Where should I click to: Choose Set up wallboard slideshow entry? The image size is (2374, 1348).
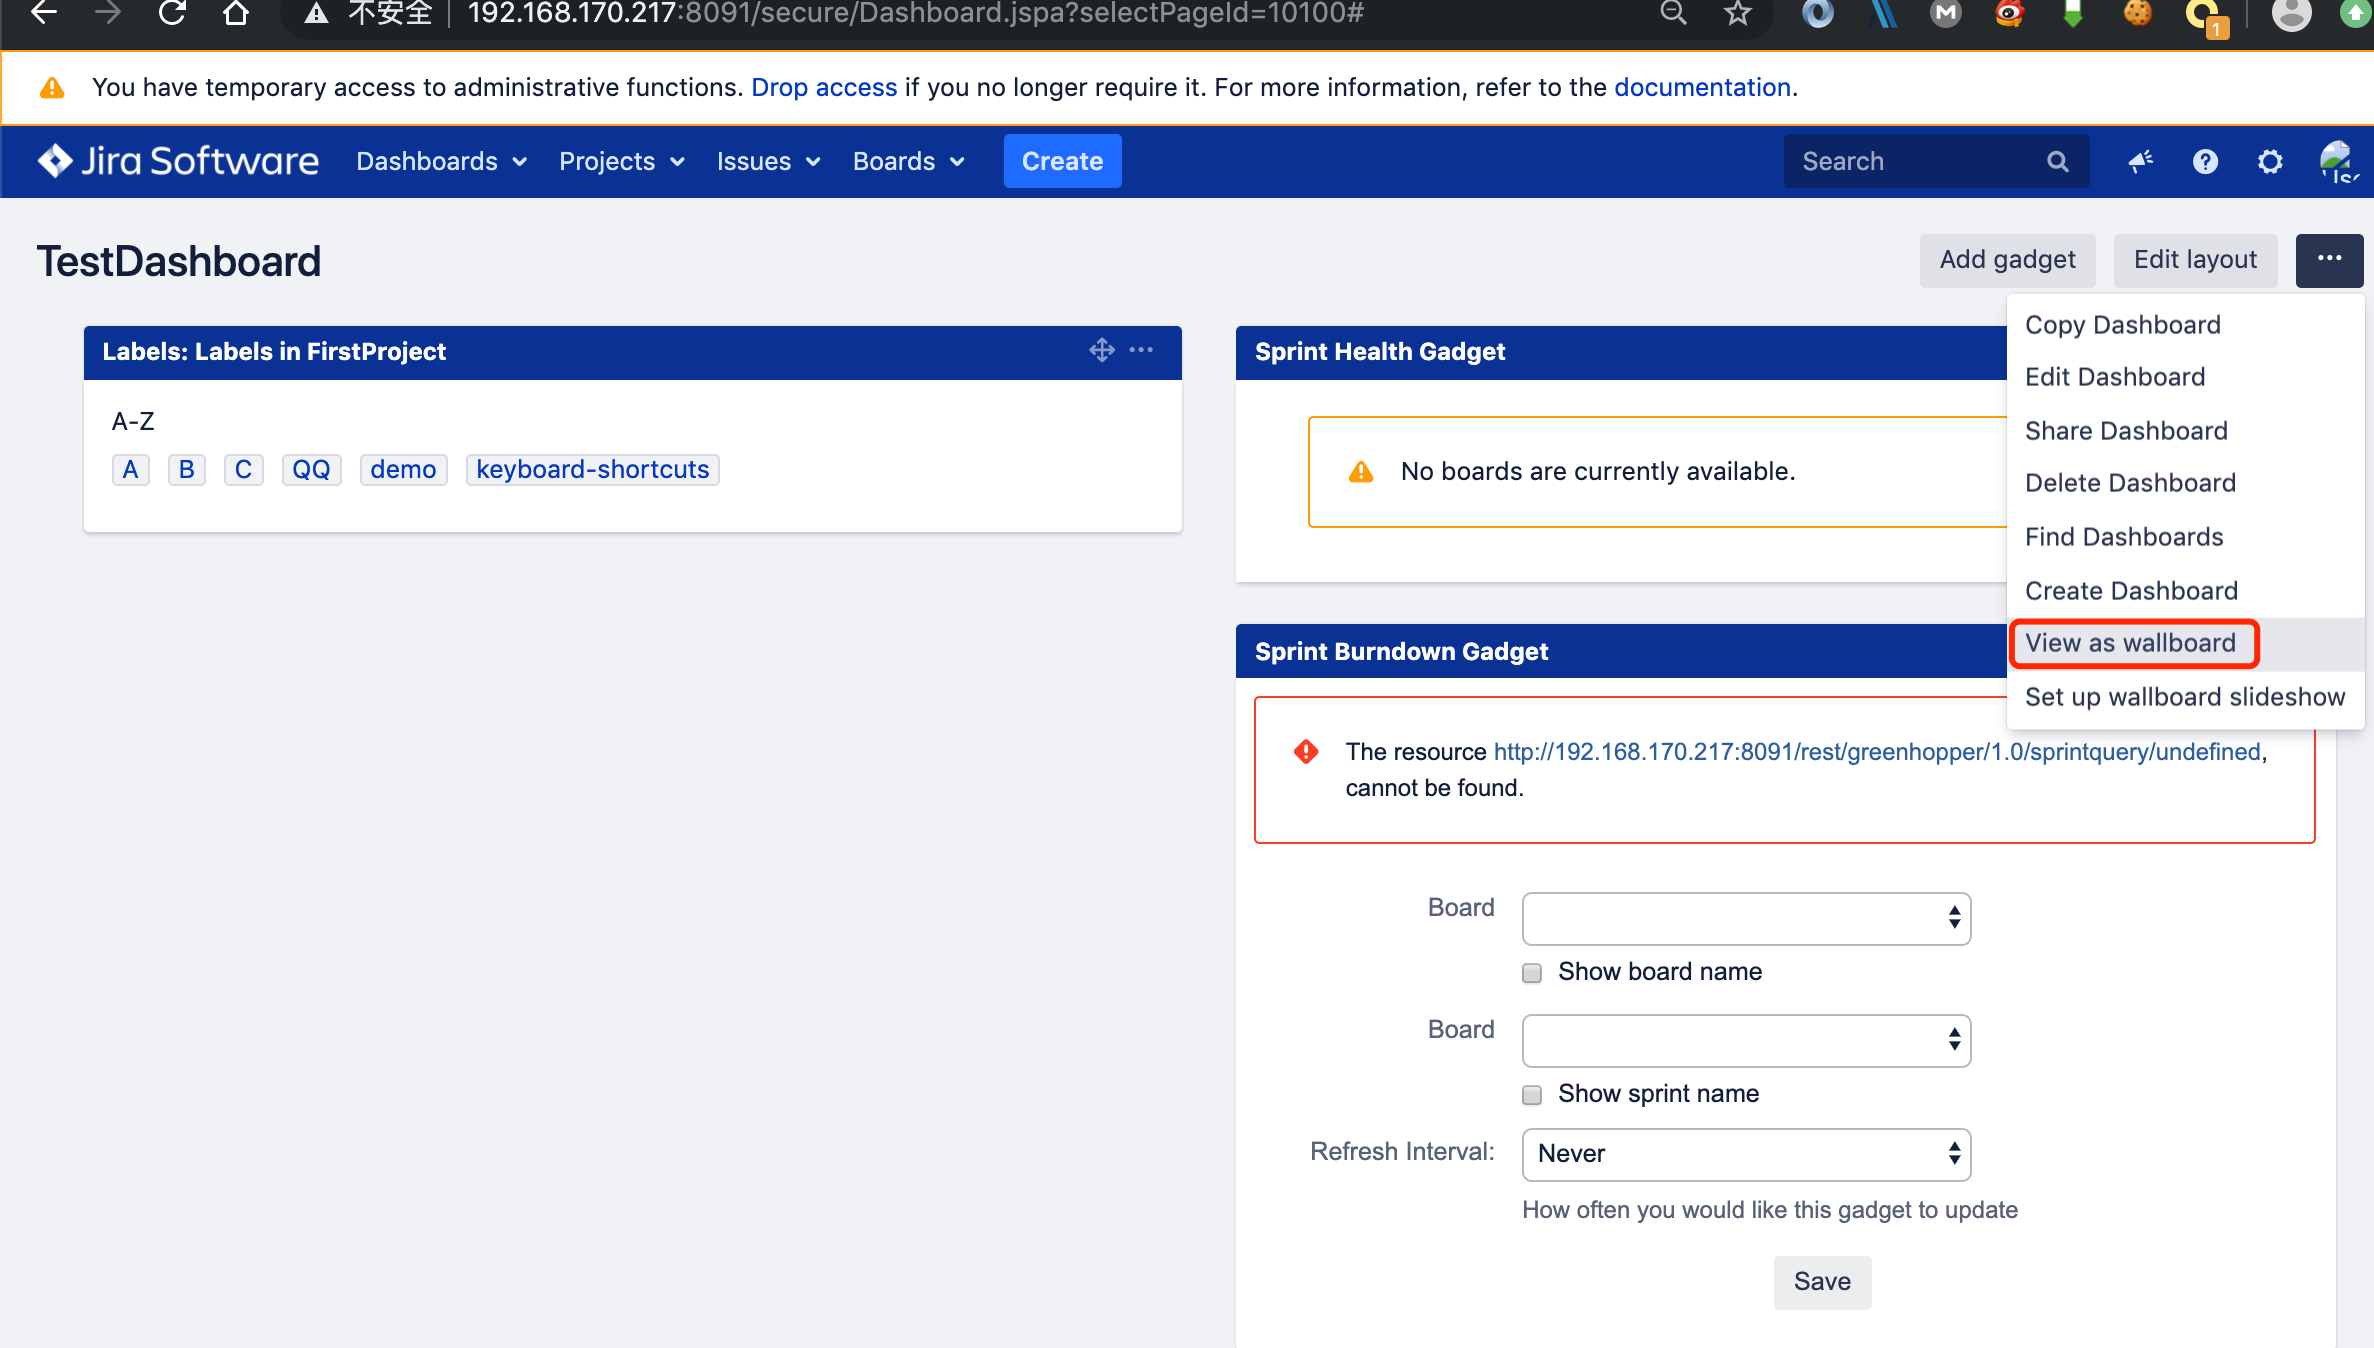click(2185, 697)
